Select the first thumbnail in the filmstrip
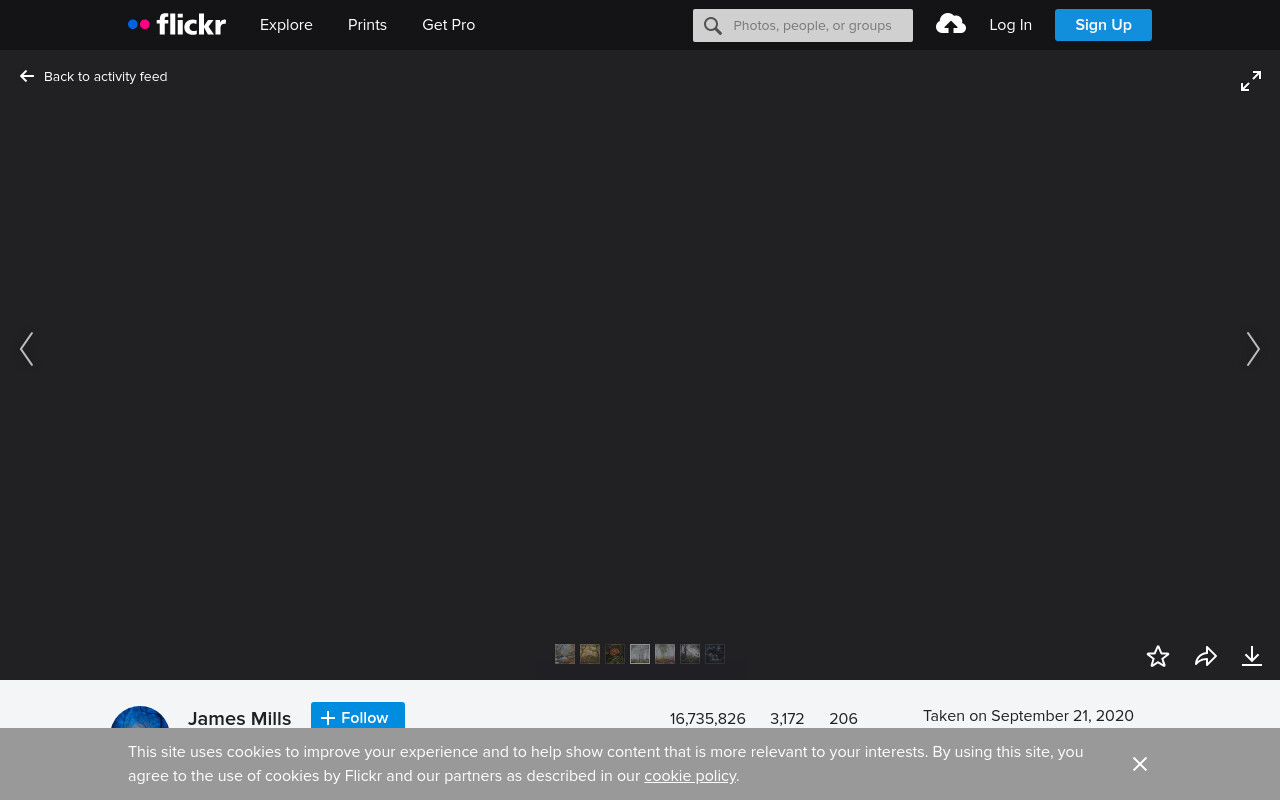Image resolution: width=1280 pixels, height=800 pixels. tap(565, 654)
